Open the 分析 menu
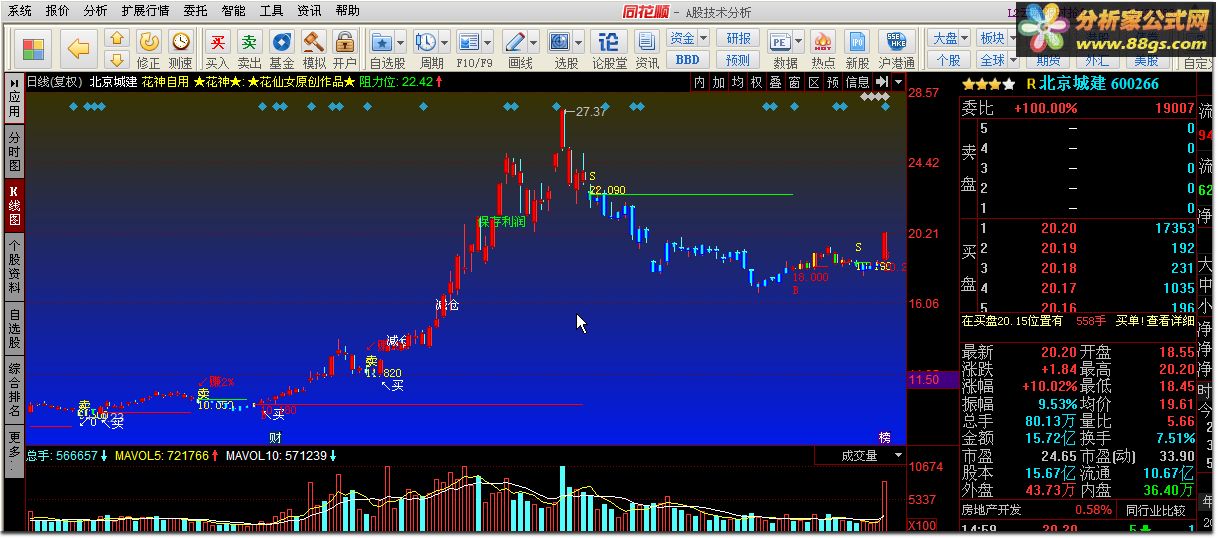The height and width of the screenshot is (538, 1218). coord(96,11)
